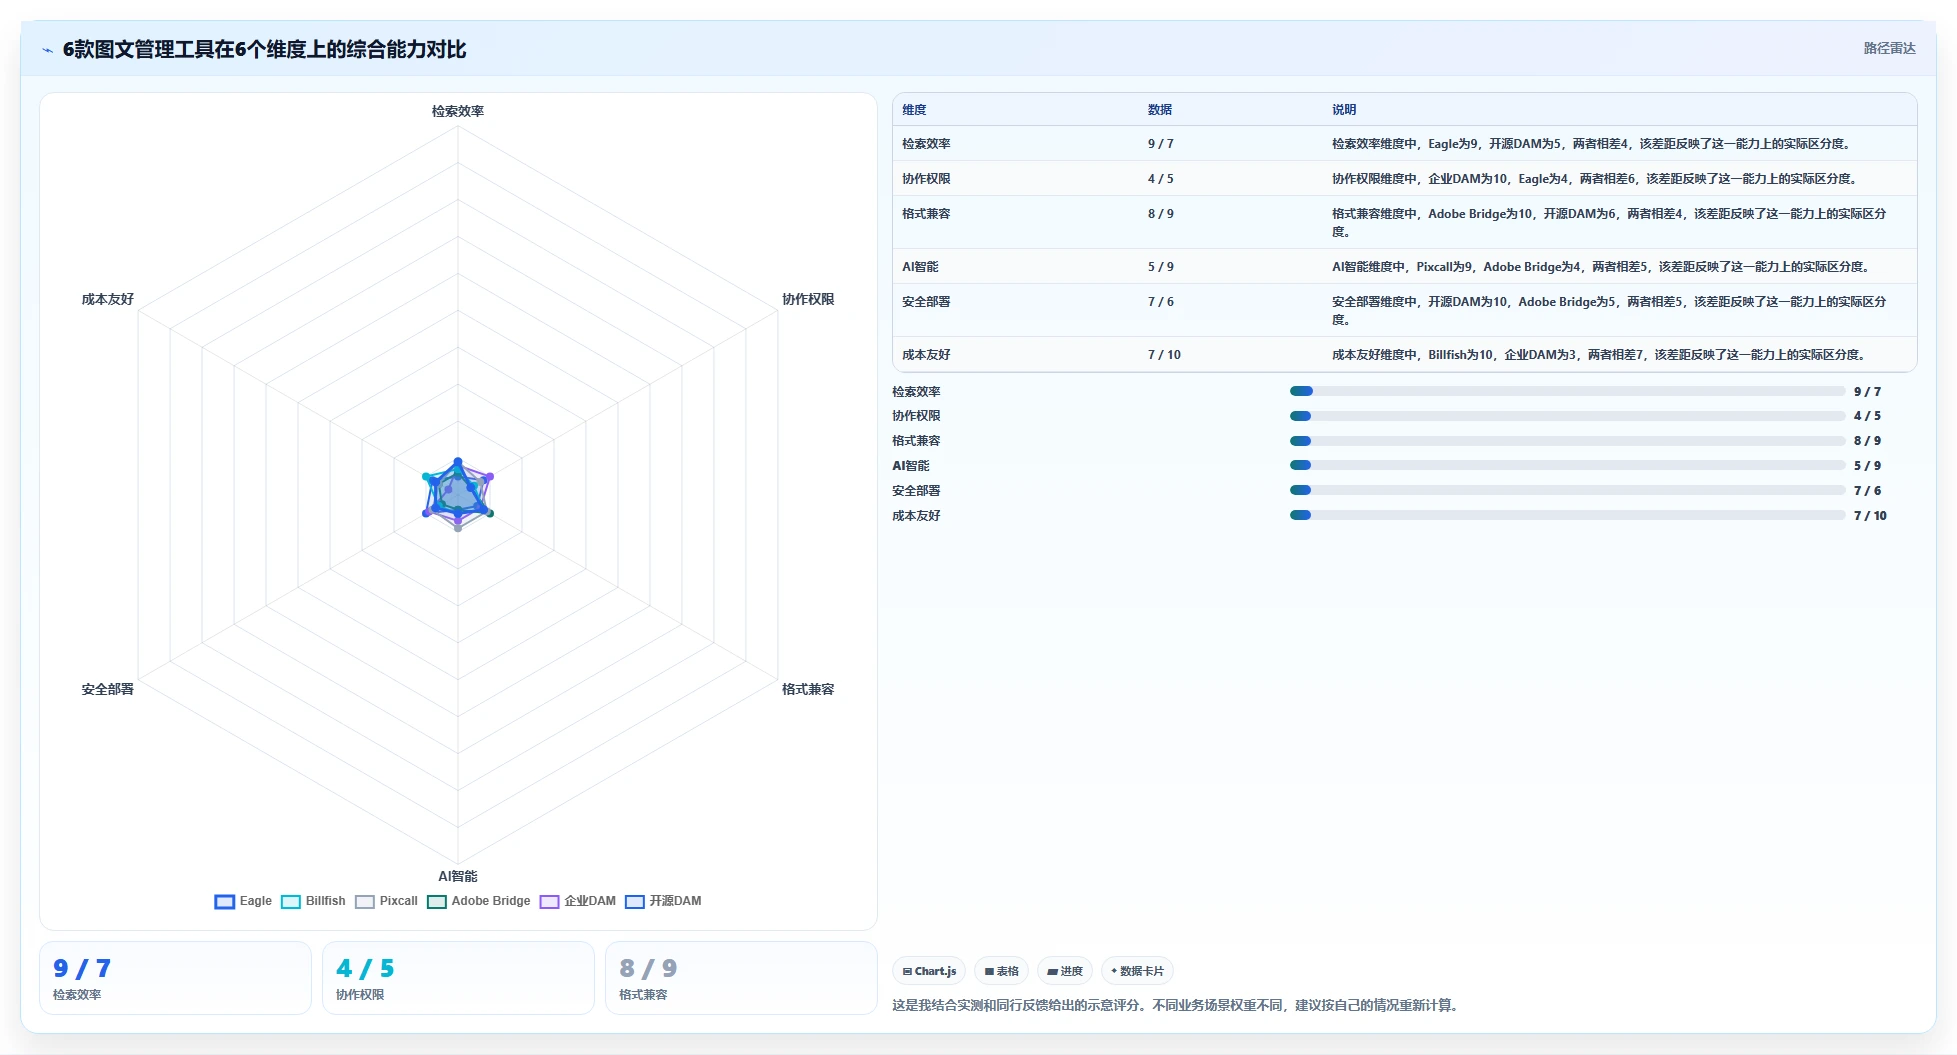Hide the Billfish series via its legend entry

pos(313,901)
